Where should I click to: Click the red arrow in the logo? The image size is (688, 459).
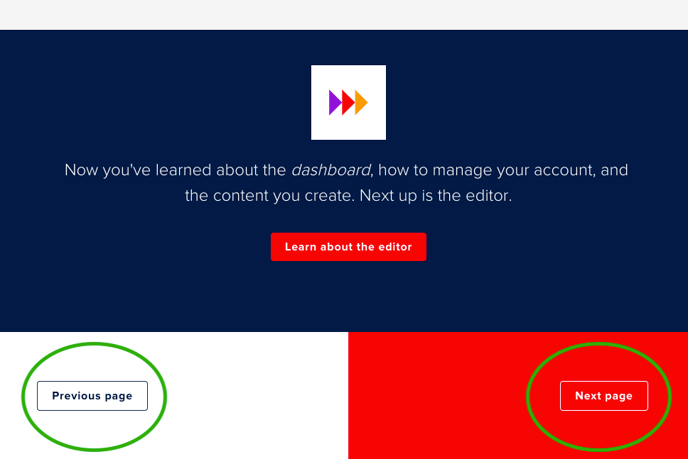coord(347,102)
